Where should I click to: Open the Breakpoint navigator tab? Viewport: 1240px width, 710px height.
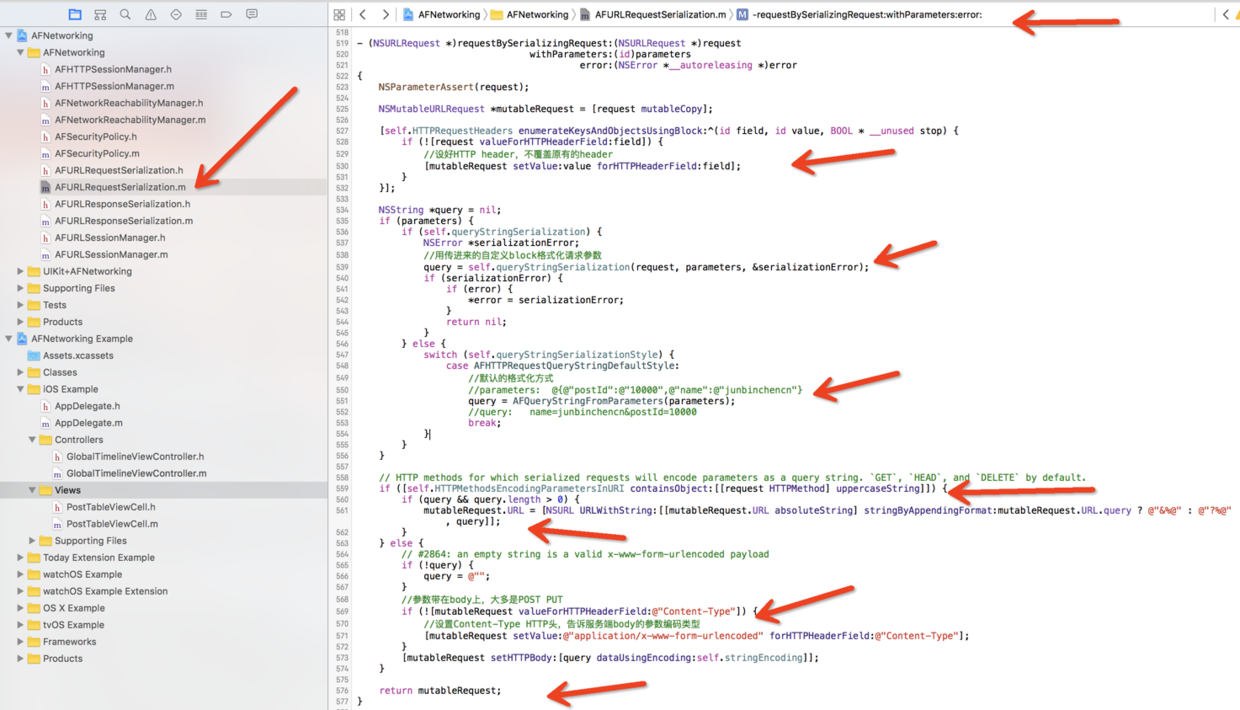[226, 15]
